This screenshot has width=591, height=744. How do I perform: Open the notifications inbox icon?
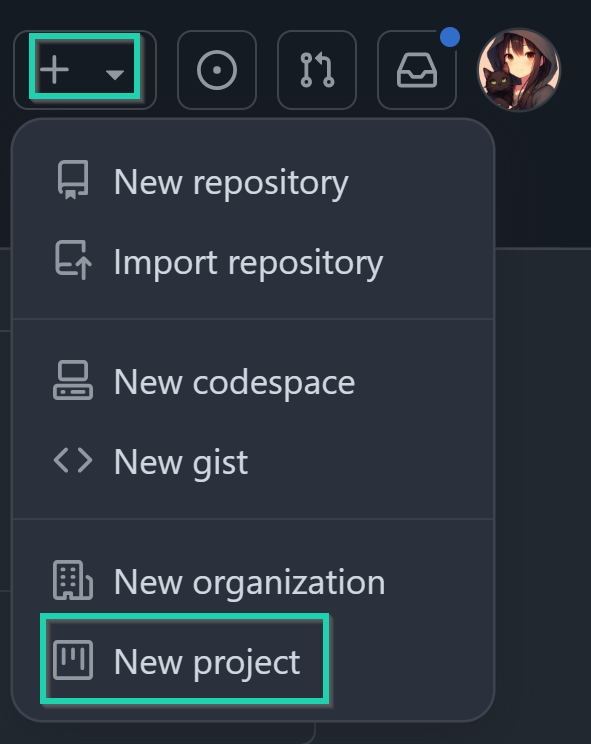pos(416,70)
